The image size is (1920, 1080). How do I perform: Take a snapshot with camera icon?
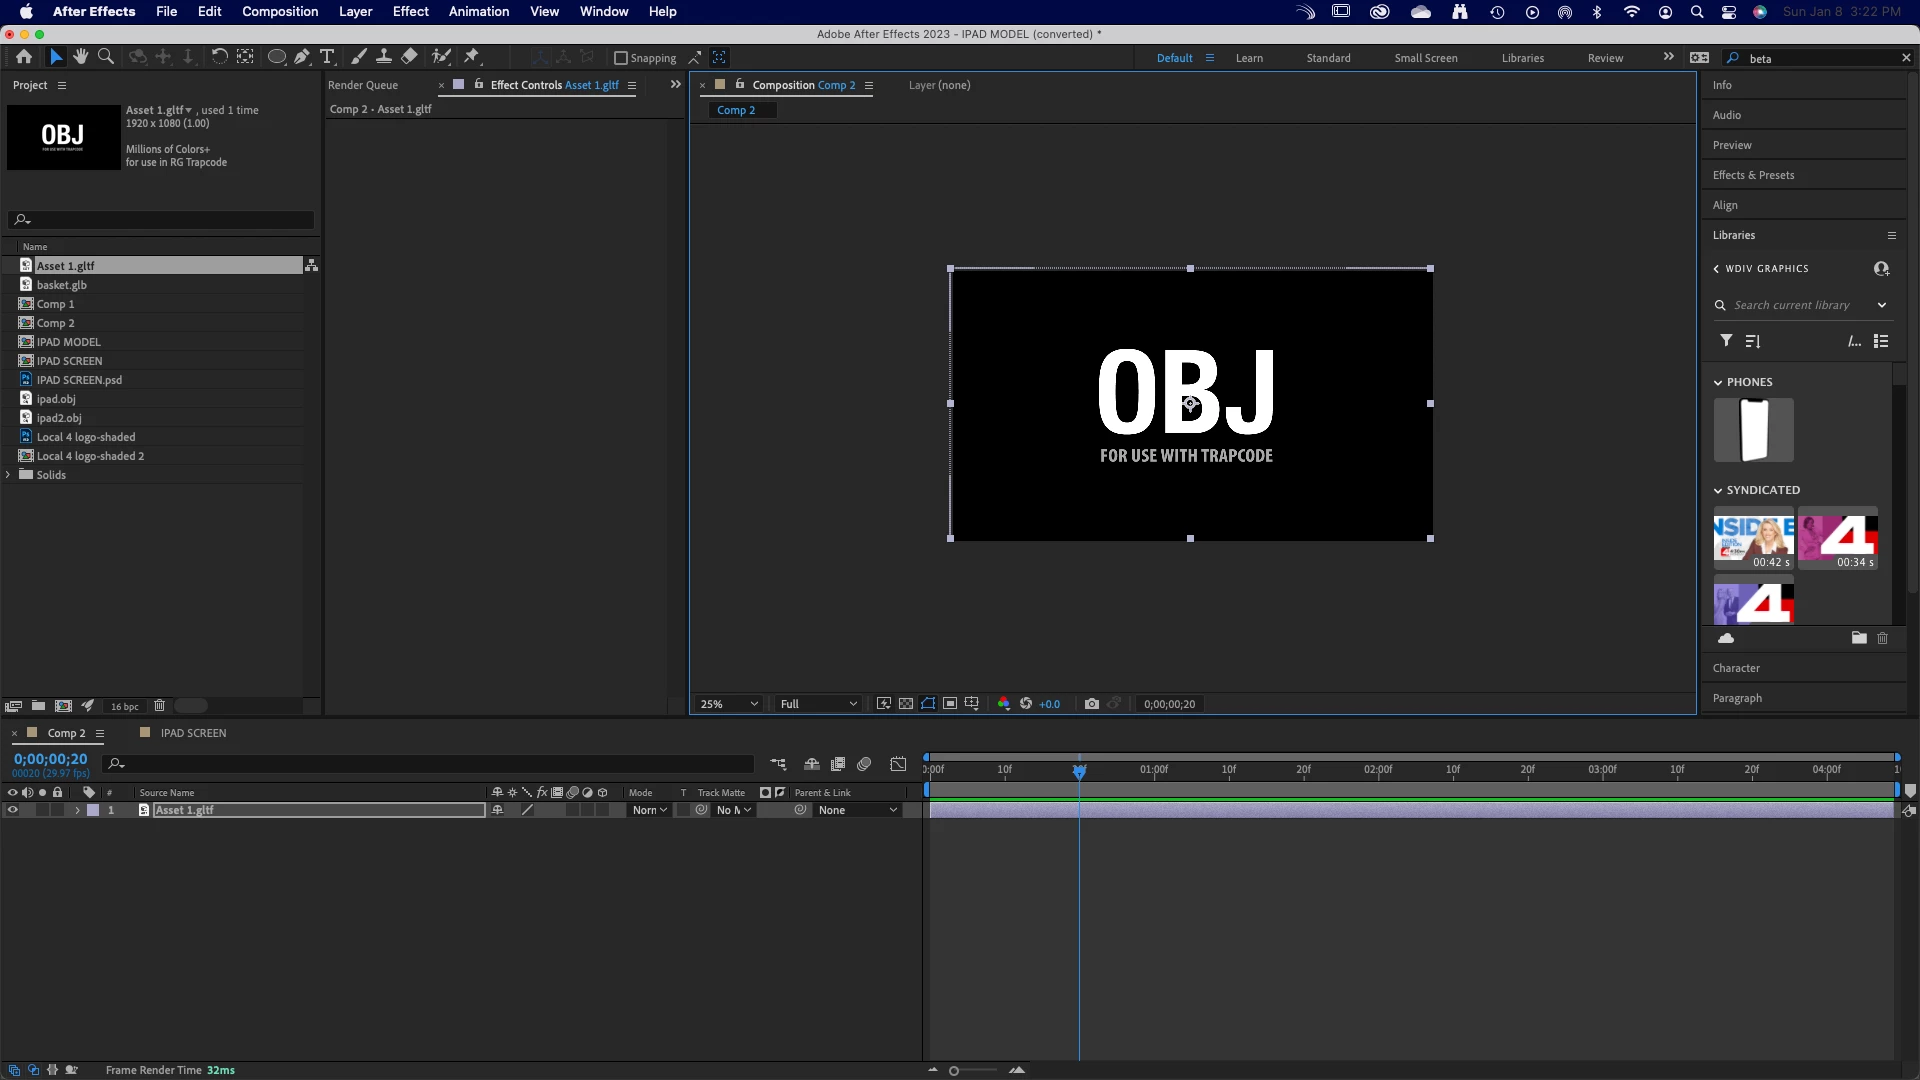[1092, 704]
